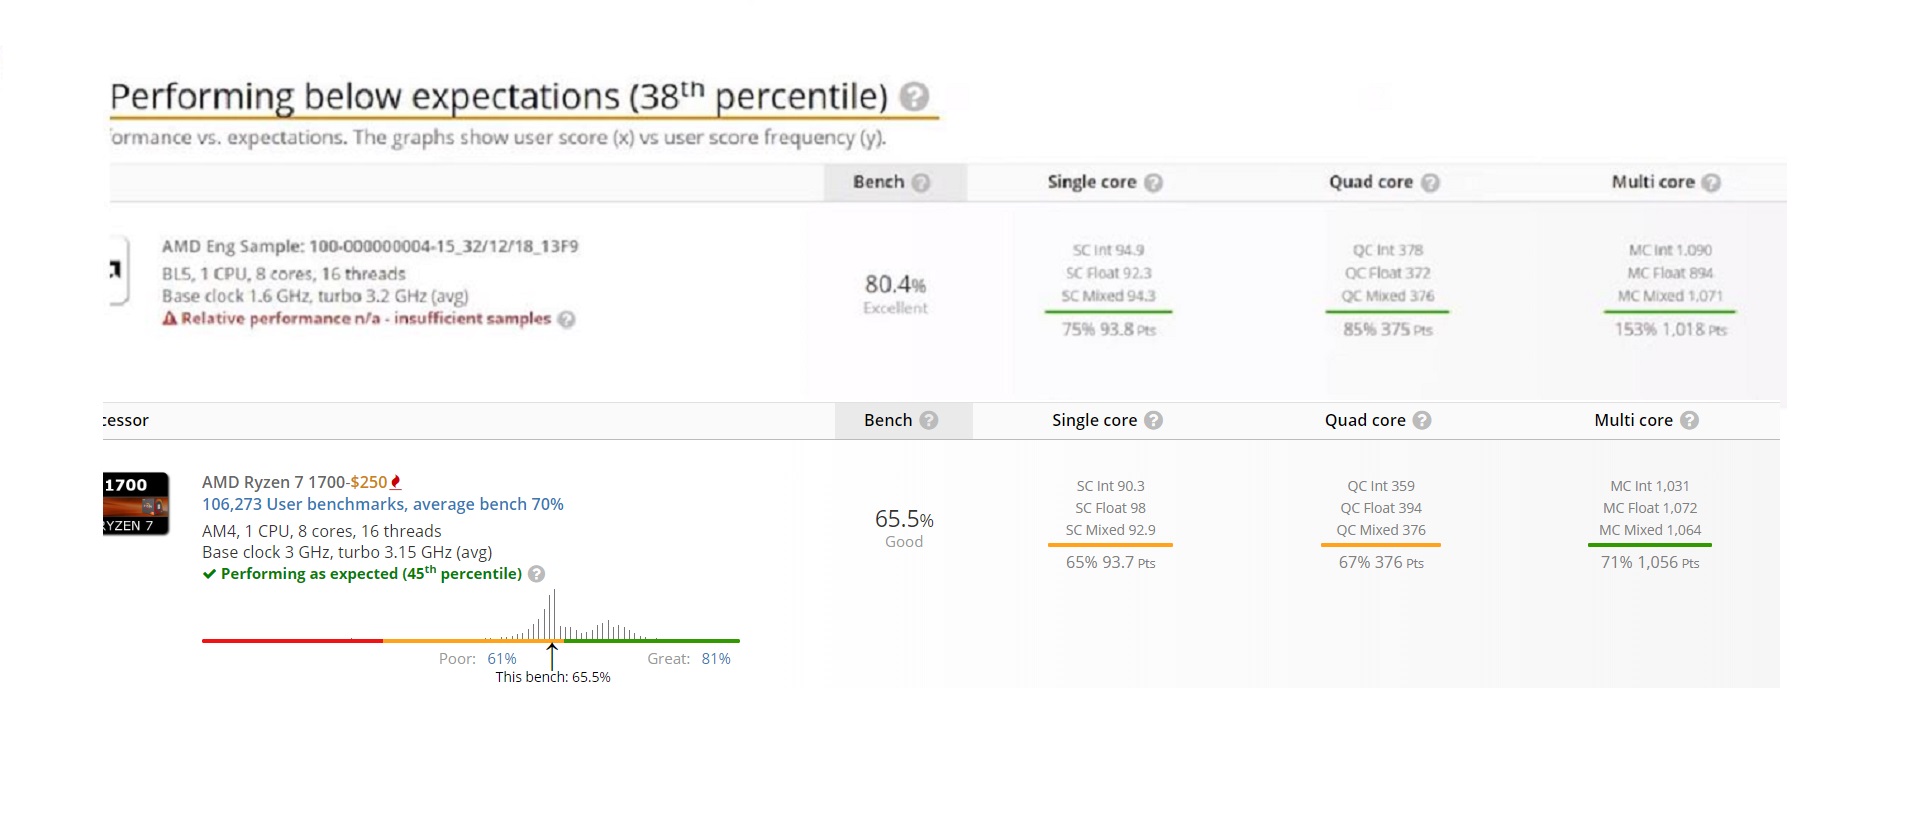The height and width of the screenshot is (820, 1914).
Task: Open 106,273 User benchmarks link
Action: click(x=383, y=504)
